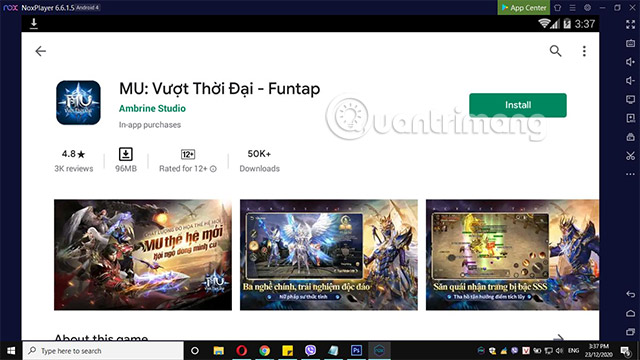This screenshot has height=360, width=640.
Task: Open NoxPlayer theme (shirt) icon
Action: (557, 7)
